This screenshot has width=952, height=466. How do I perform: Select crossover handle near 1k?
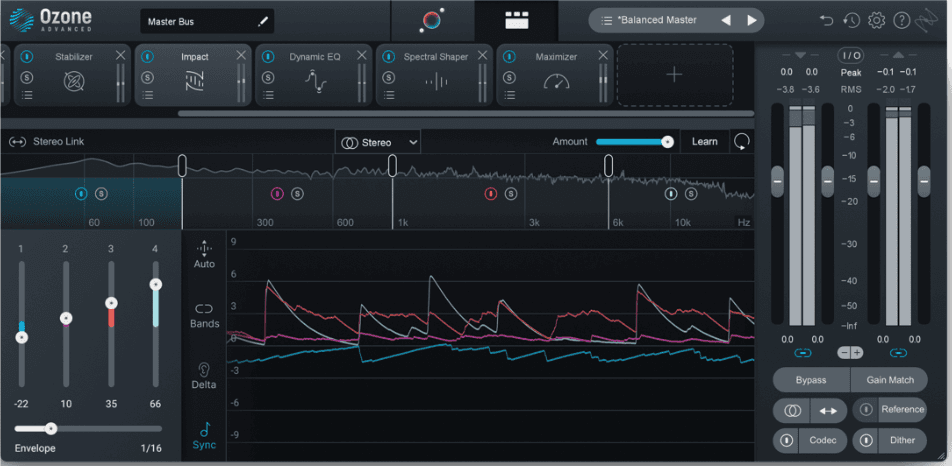392,166
